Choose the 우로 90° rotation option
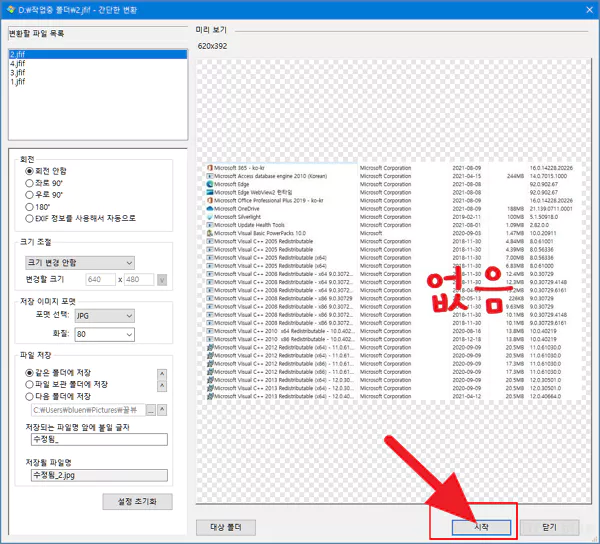The height and width of the screenshot is (544, 600). (44, 195)
